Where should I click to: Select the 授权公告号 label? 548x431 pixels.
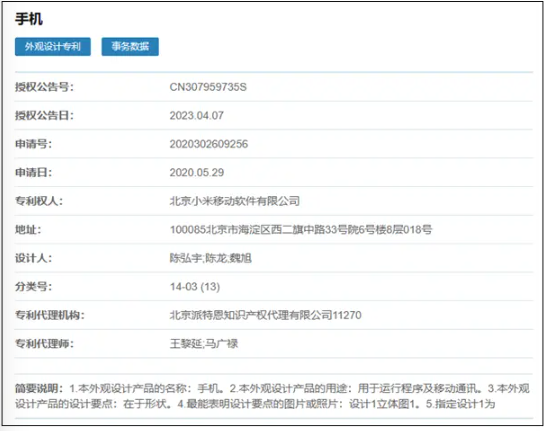44,87
